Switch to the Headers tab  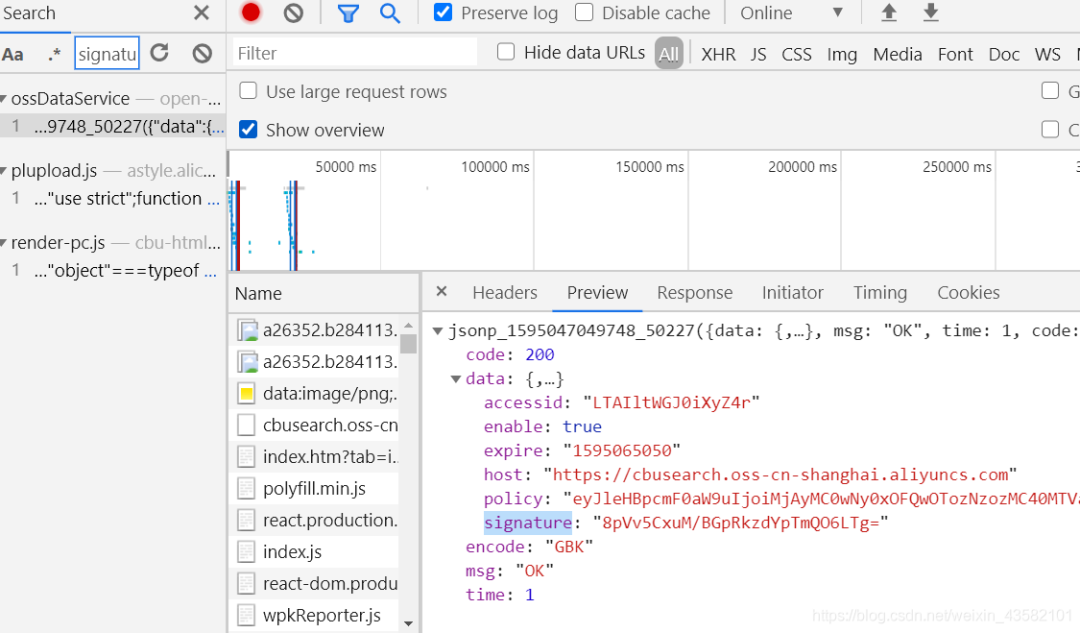pos(505,293)
